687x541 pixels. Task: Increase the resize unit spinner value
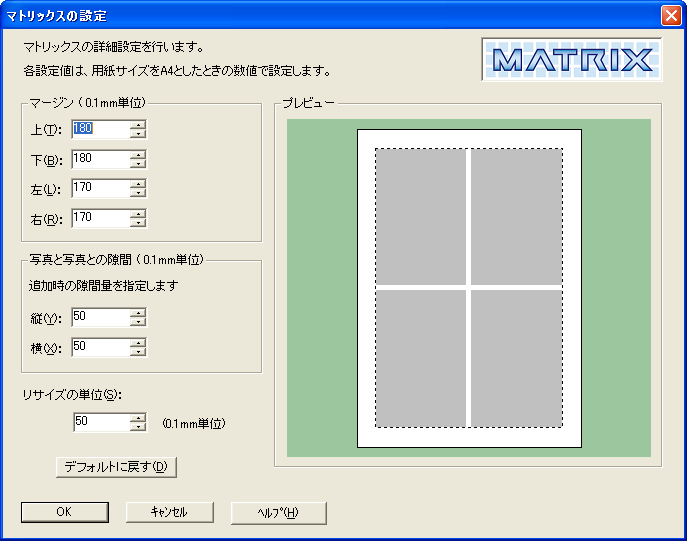tap(139, 418)
